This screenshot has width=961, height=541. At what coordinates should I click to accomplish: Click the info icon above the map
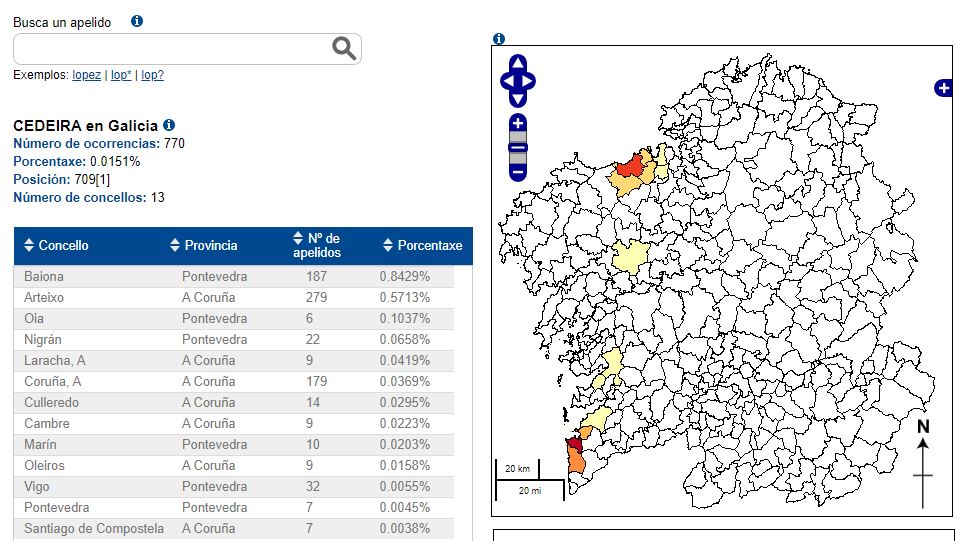point(499,39)
